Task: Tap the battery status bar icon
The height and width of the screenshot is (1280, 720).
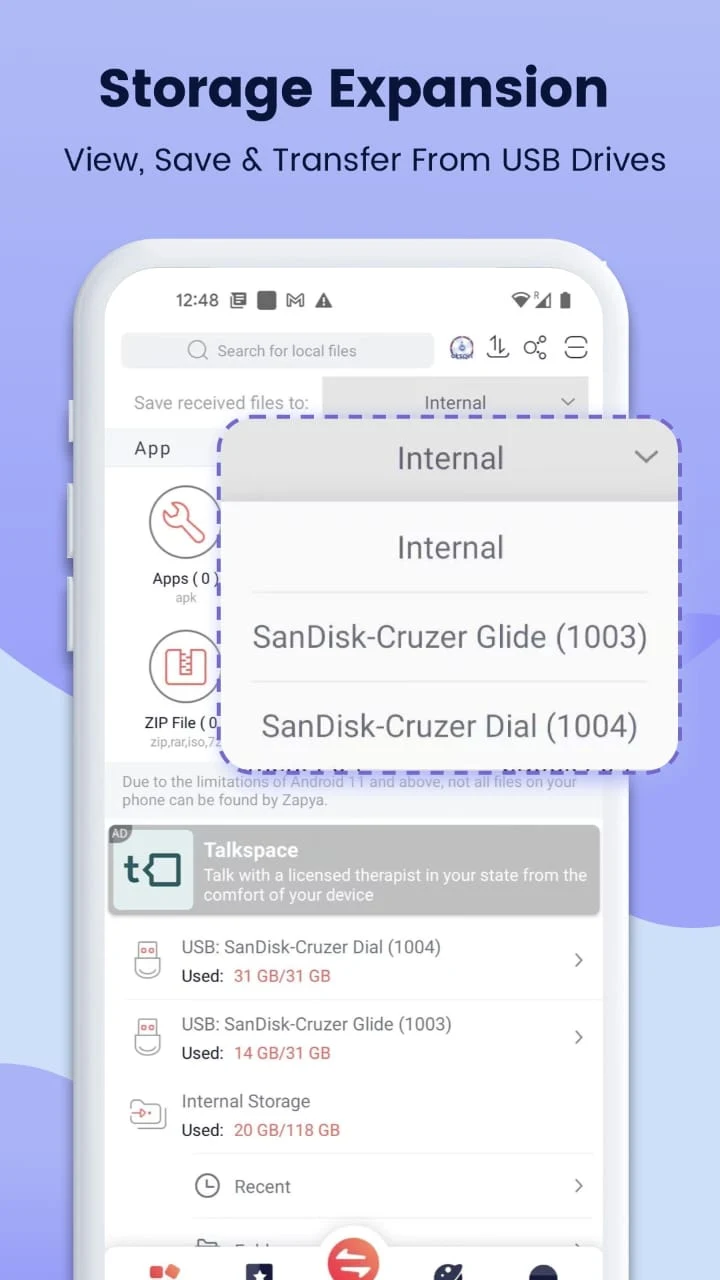Action: pos(565,300)
